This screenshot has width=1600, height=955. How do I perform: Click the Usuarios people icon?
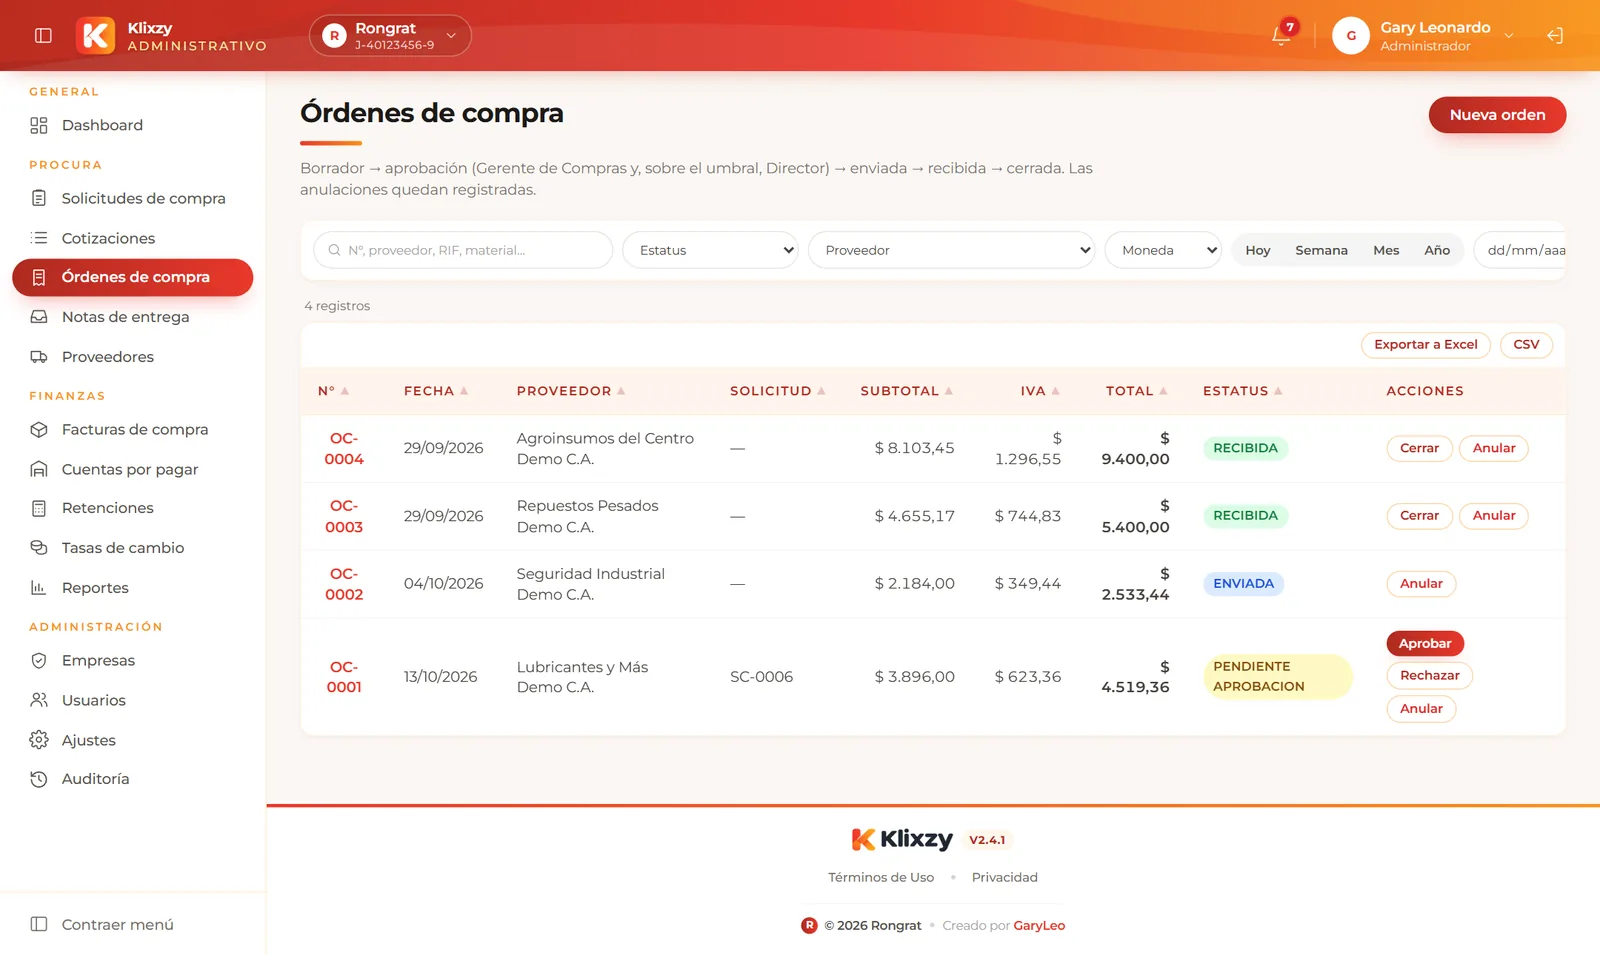[x=39, y=700]
